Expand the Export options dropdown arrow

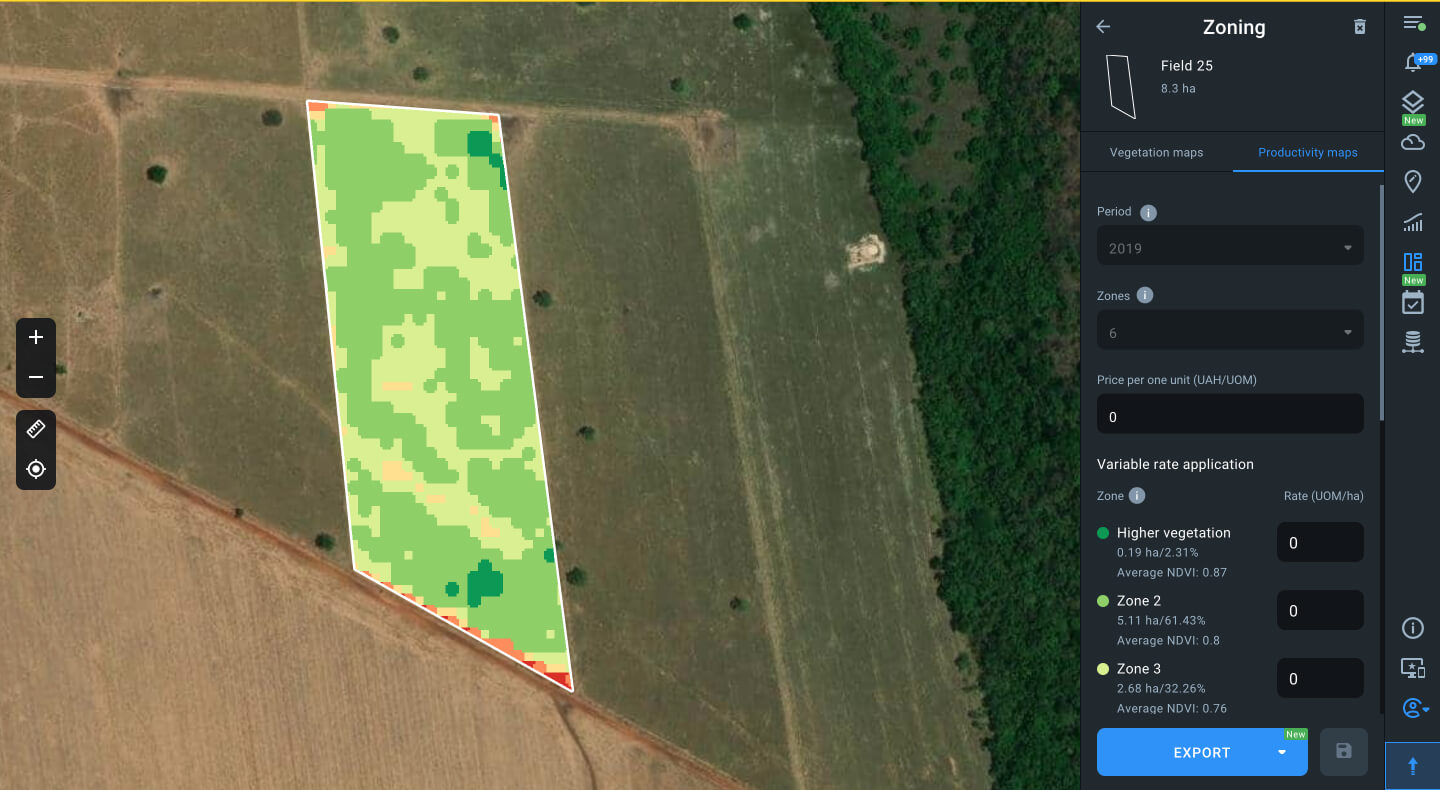tap(1282, 752)
